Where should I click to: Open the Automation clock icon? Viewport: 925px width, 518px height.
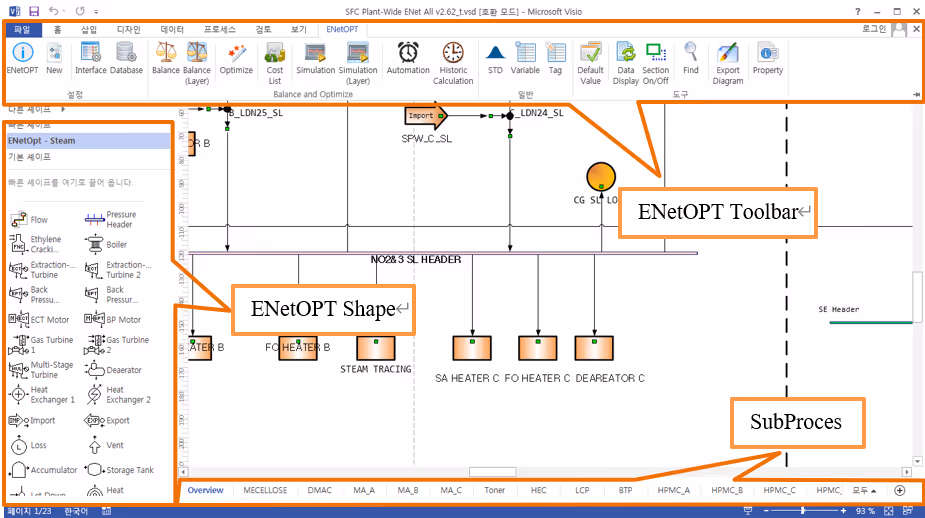(408, 58)
